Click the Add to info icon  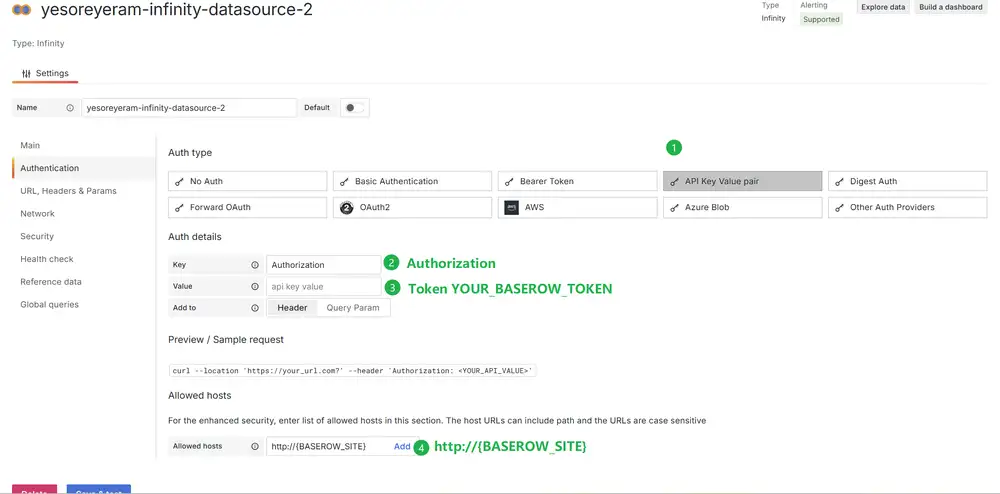click(x=254, y=308)
